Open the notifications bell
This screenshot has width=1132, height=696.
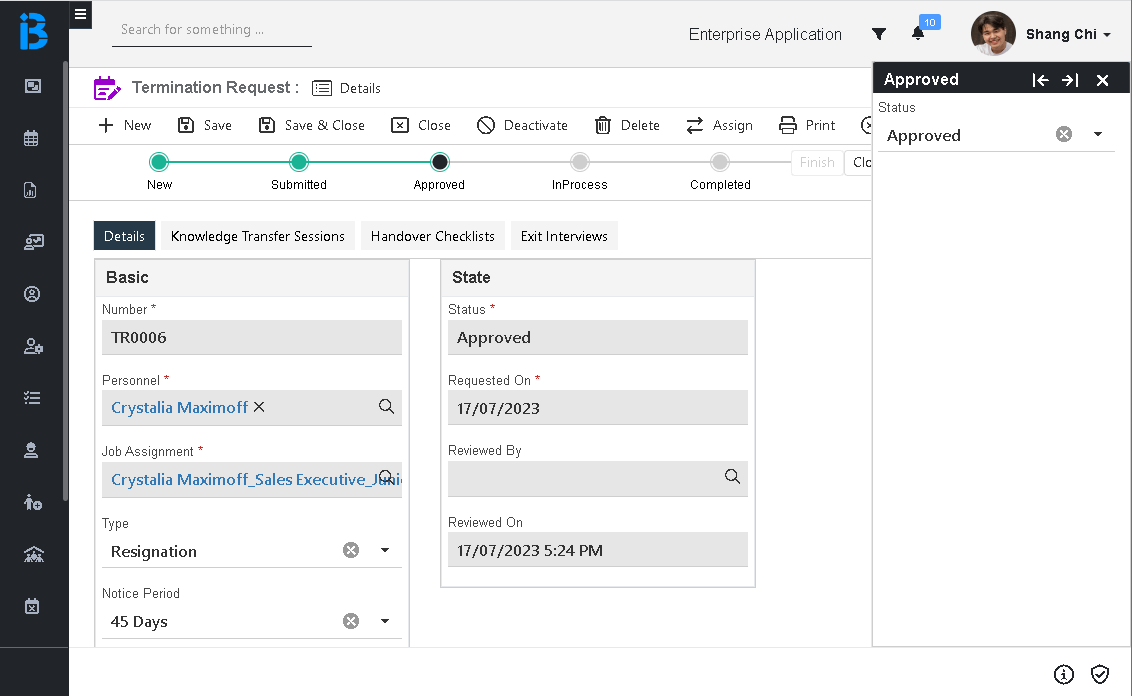click(918, 33)
